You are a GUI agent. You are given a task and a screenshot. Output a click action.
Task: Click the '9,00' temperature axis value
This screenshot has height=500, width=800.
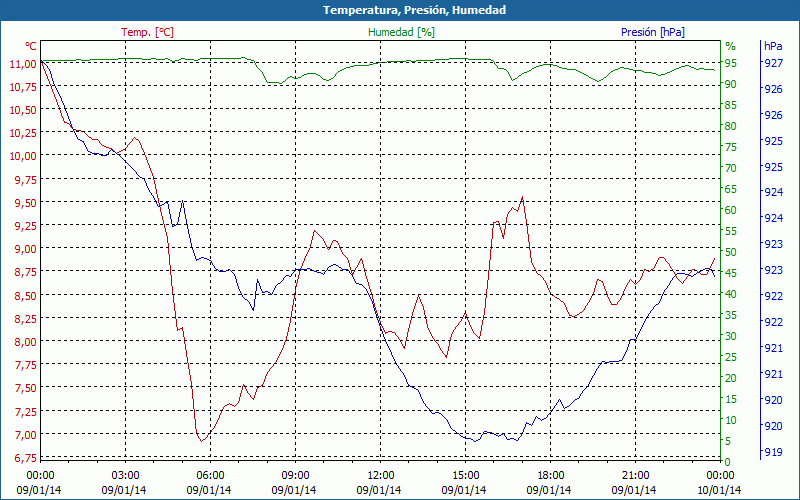pos(26,249)
